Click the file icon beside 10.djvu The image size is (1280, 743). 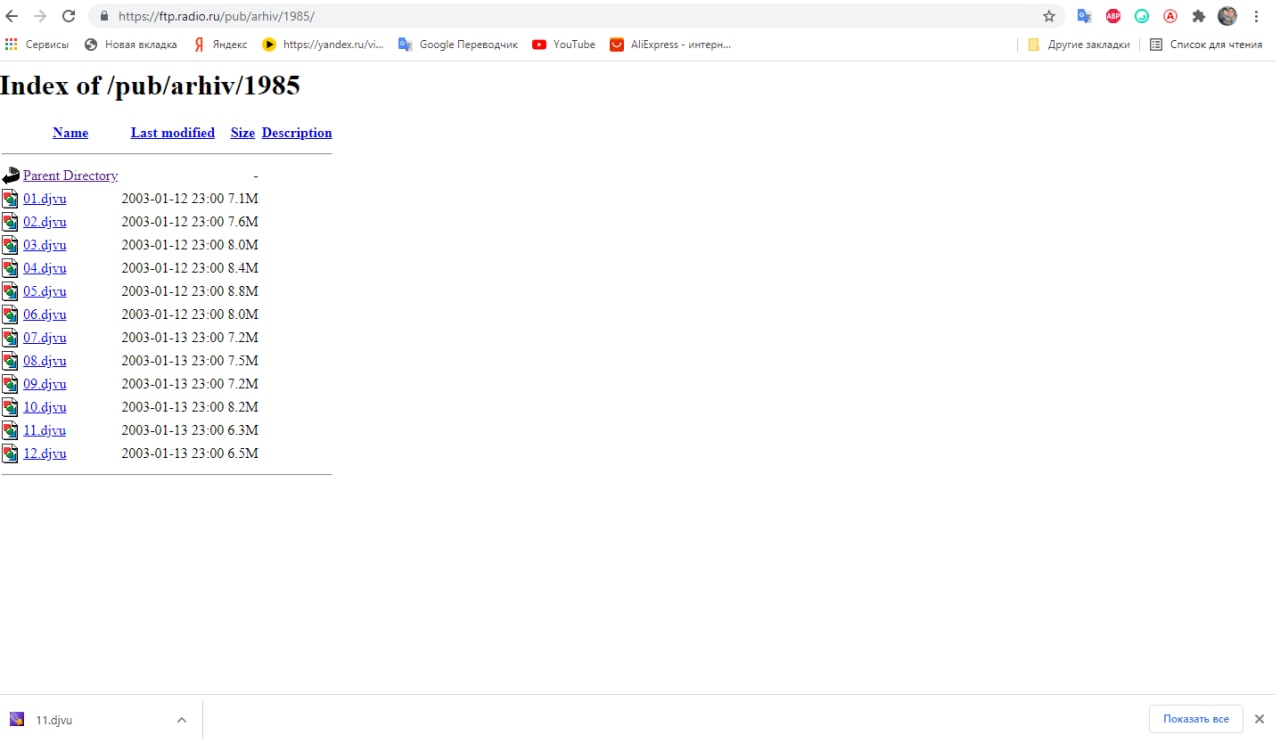tap(10, 406)
